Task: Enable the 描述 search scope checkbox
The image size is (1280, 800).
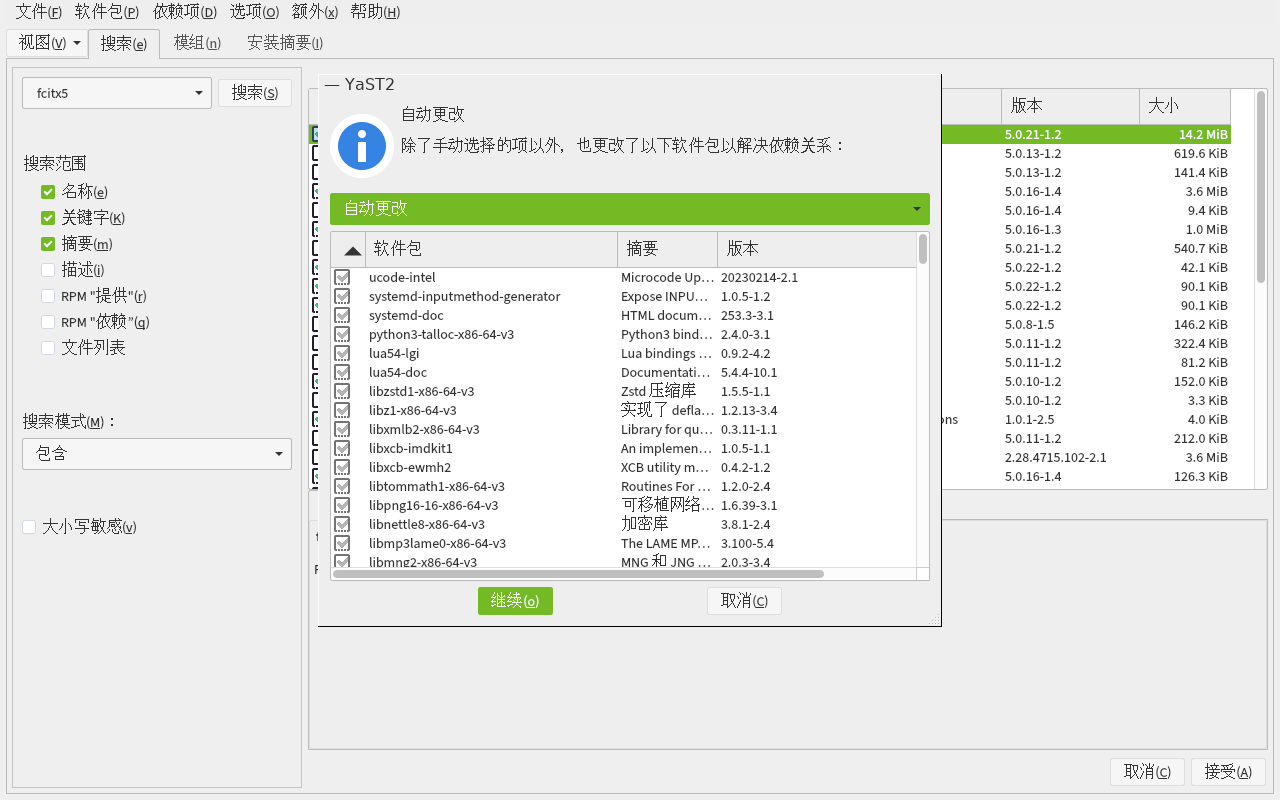Action: click(48, 269)
